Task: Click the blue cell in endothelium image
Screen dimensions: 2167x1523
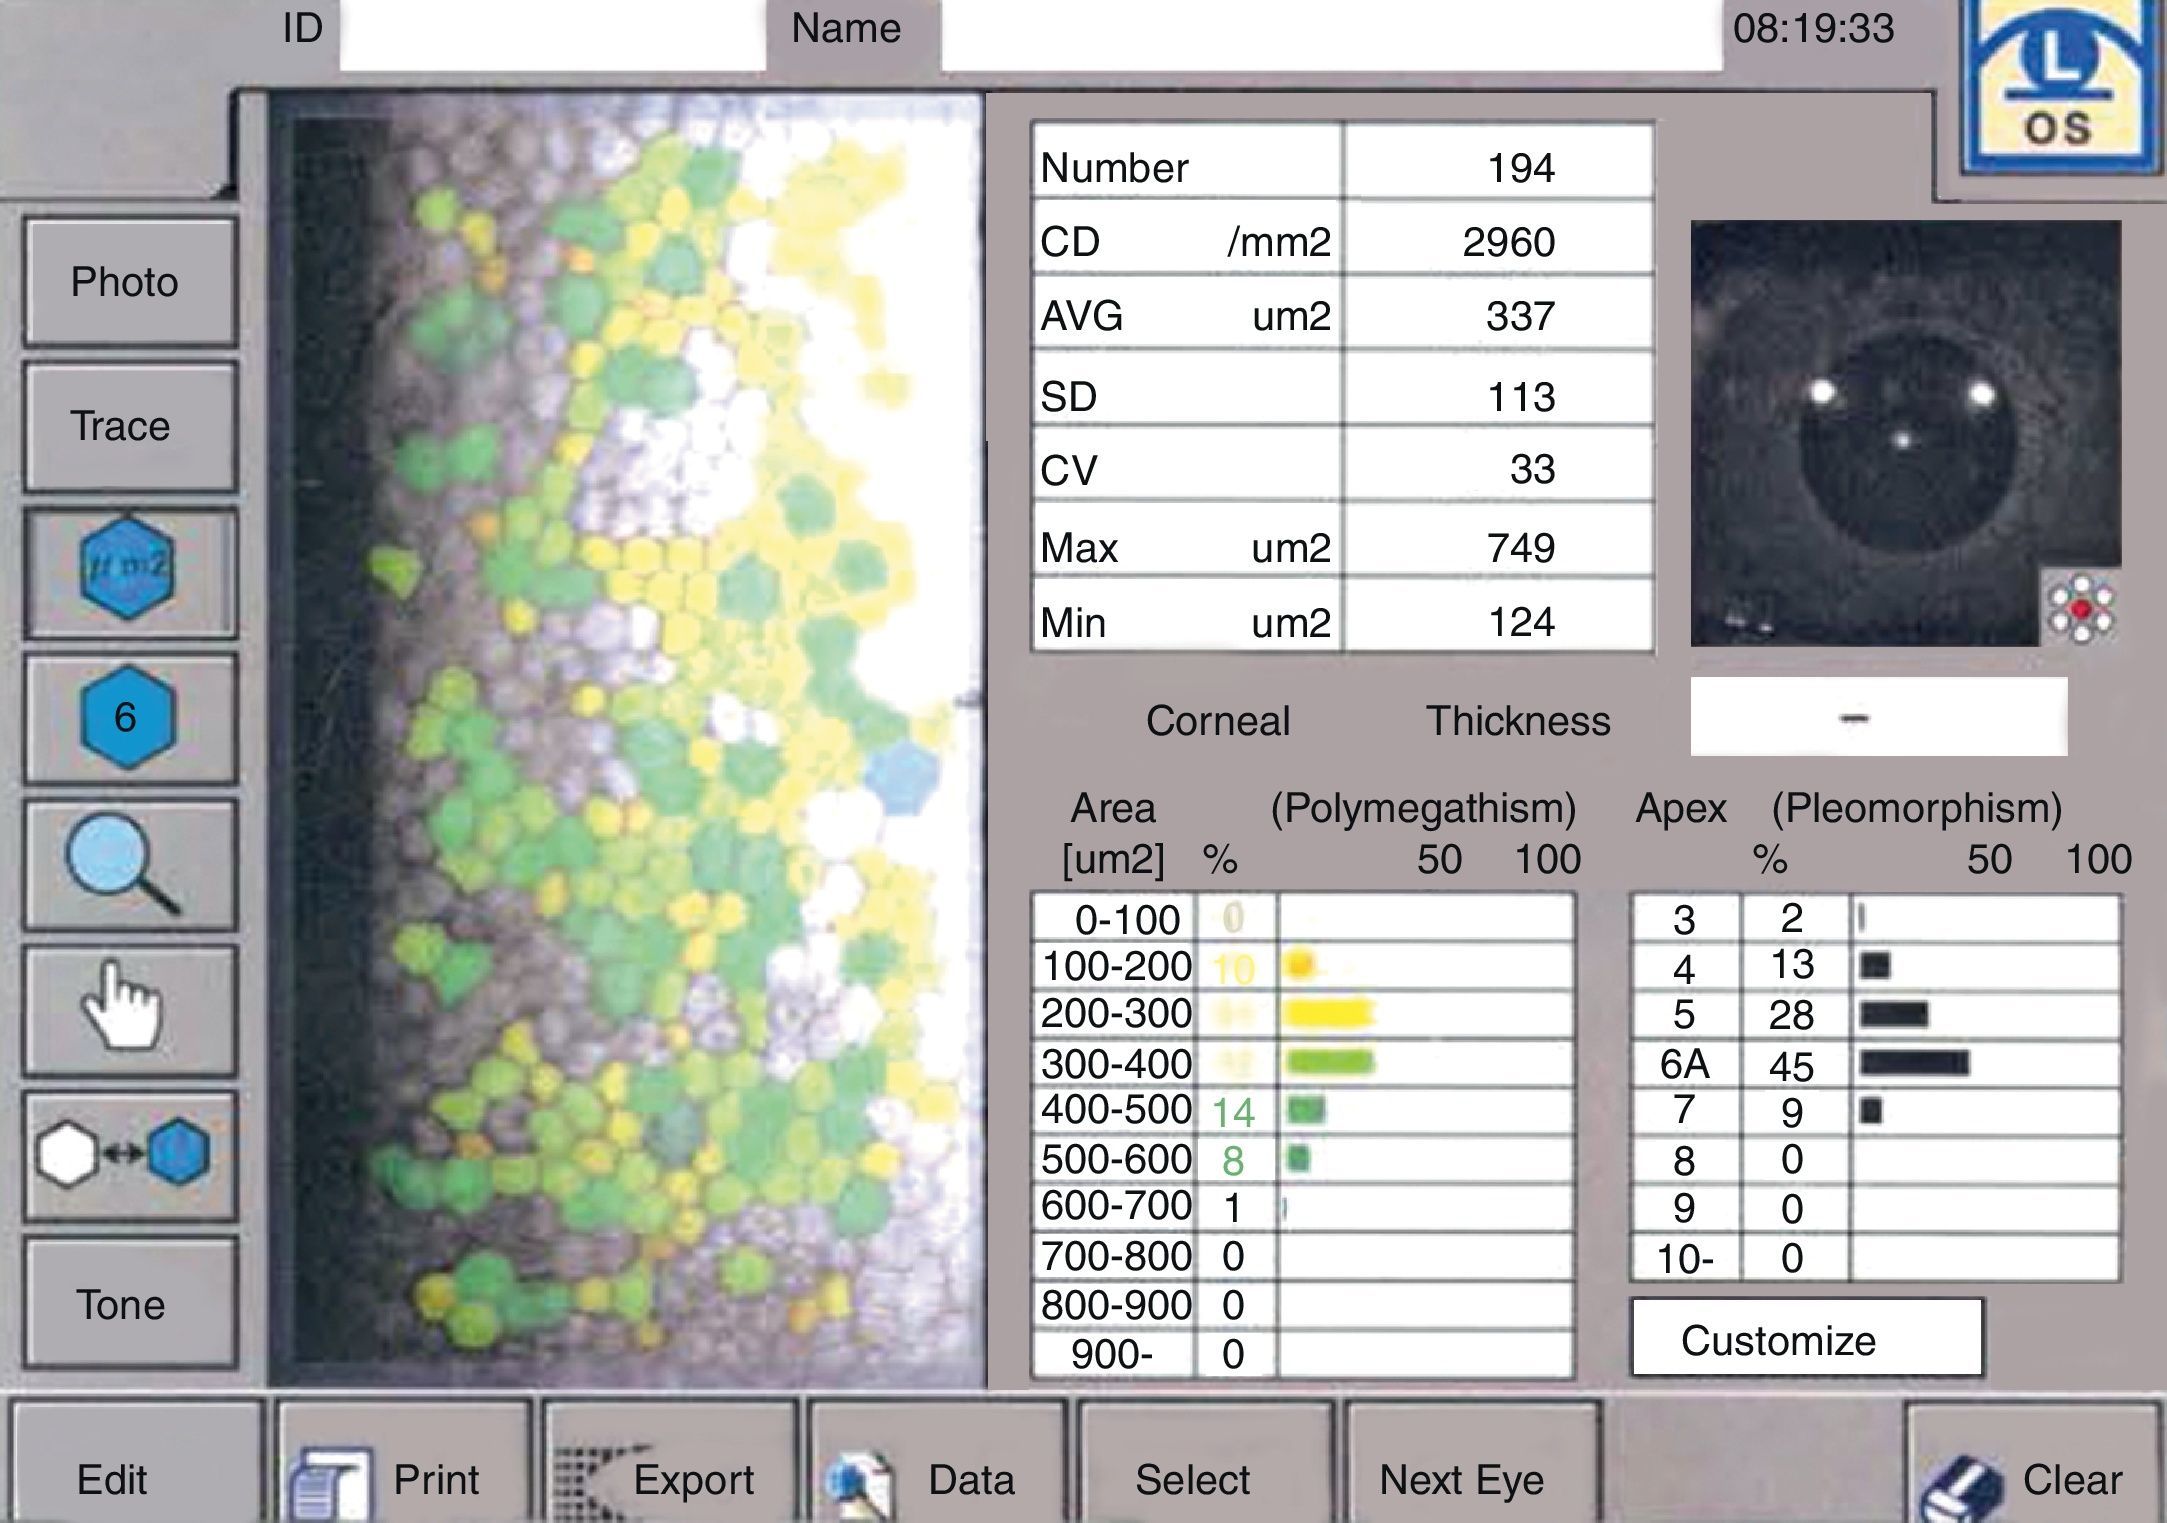Action: [x=902, y=776]
